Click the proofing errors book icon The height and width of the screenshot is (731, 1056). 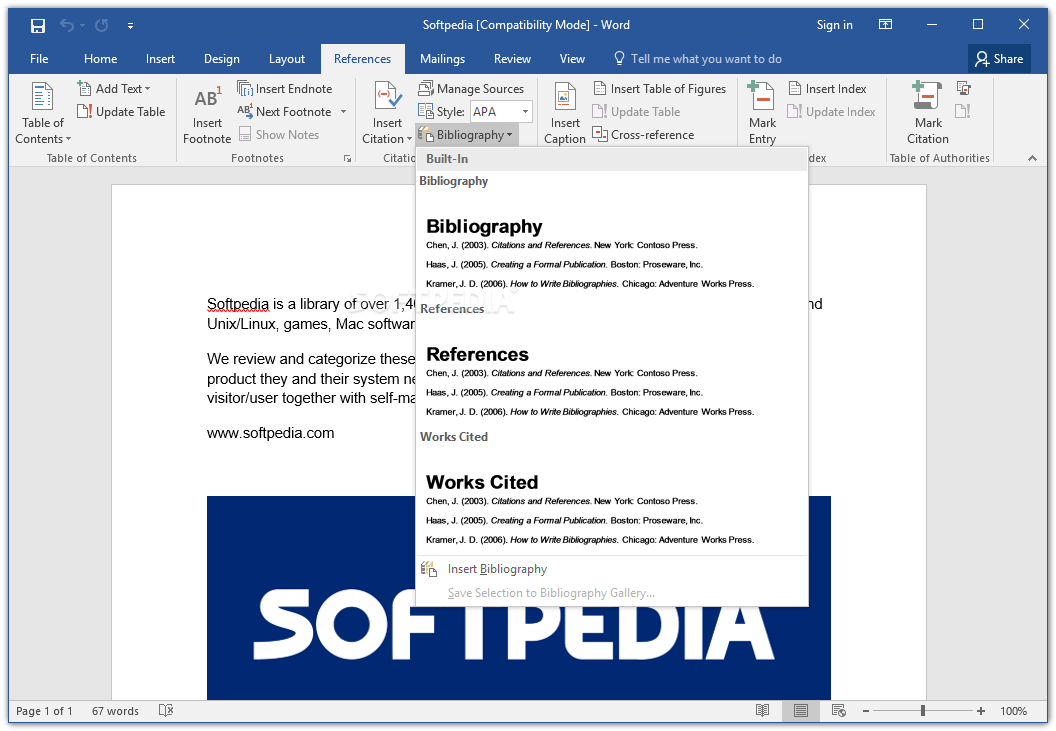click(x=166, y=710)
